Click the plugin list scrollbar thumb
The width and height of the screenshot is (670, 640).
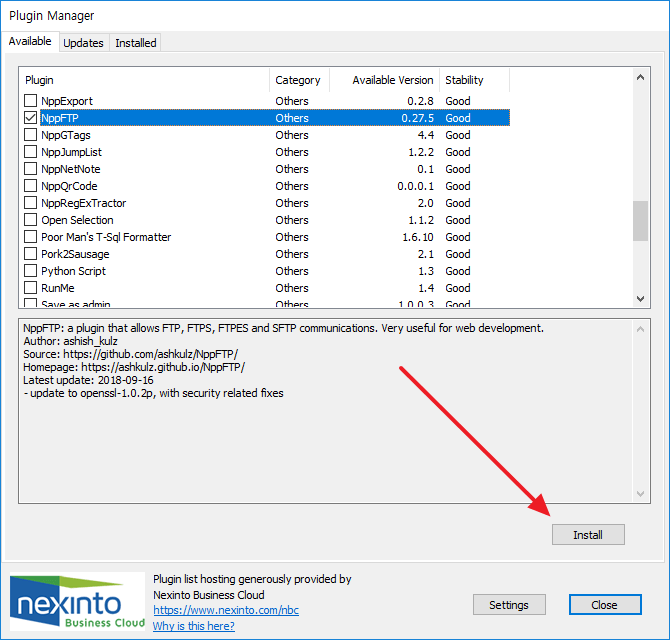[x=640, y=221]
